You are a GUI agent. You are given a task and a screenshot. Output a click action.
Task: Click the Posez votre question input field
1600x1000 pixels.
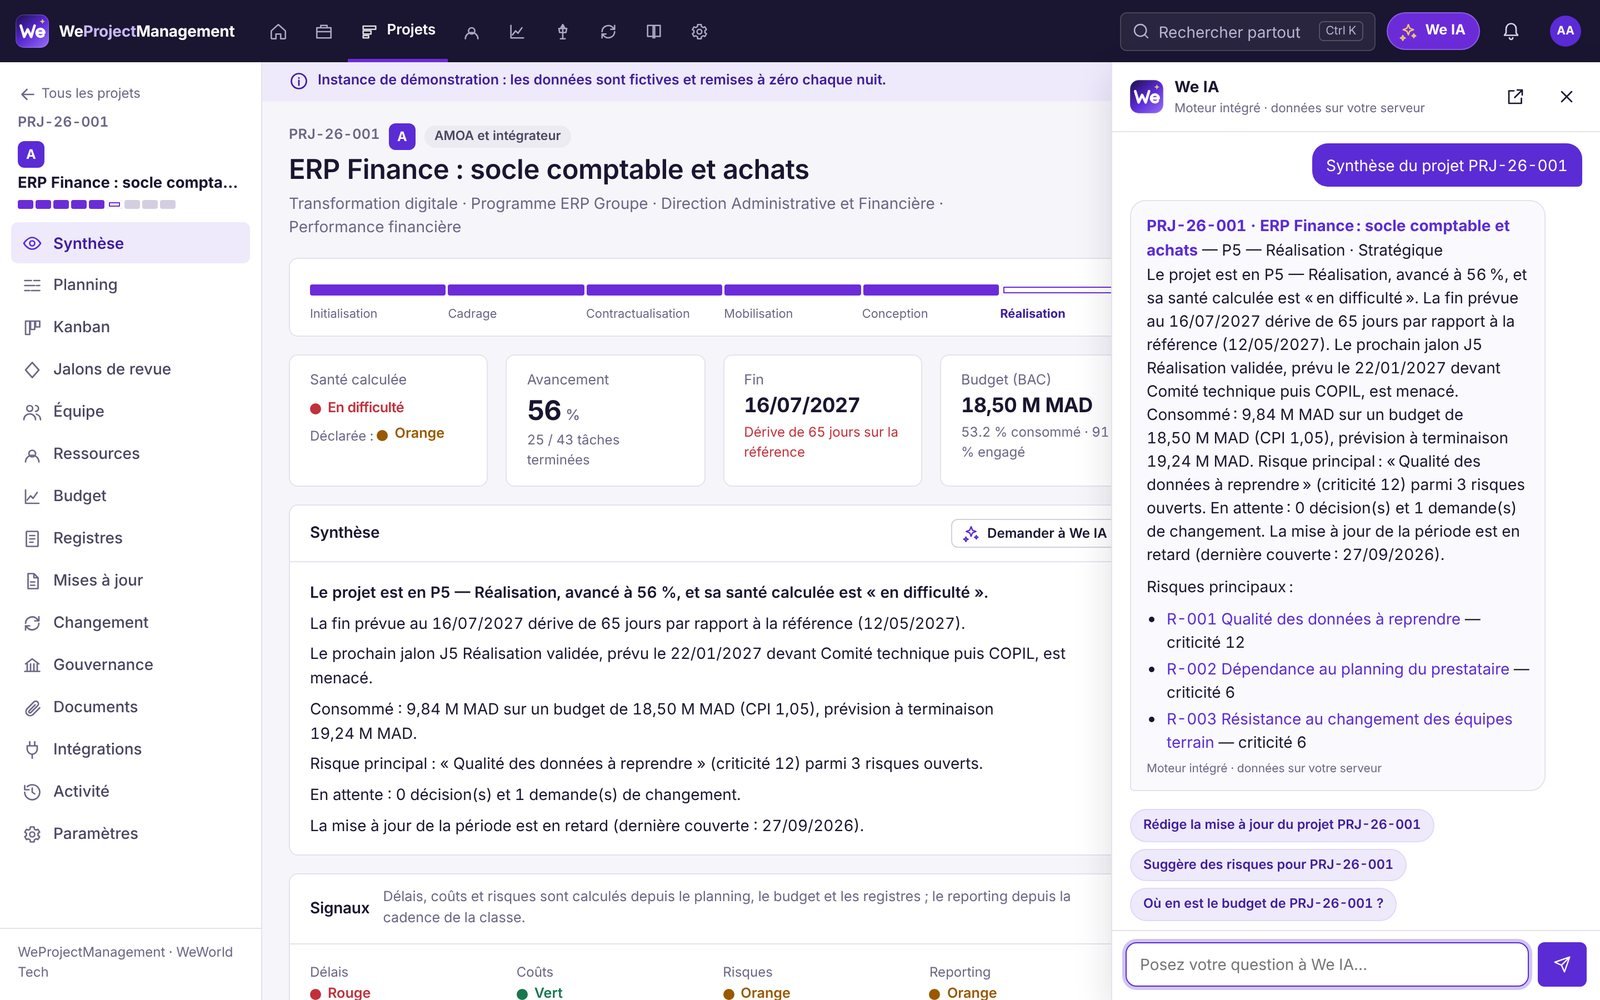[1327, 965]
